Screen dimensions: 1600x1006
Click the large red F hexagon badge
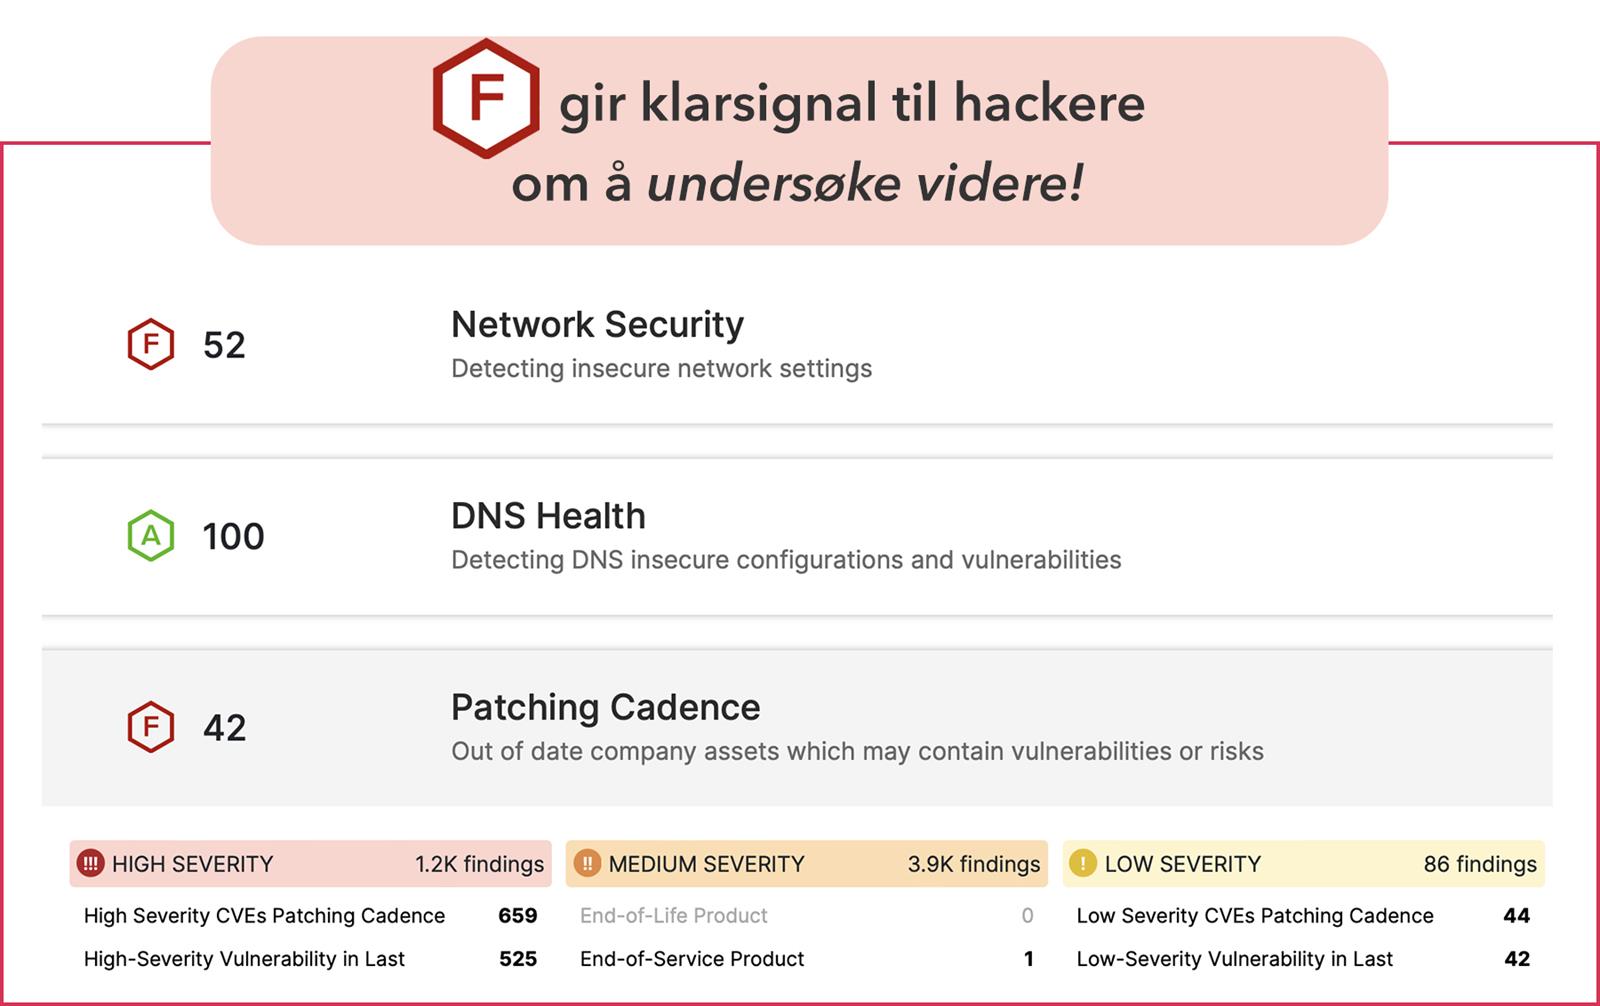click(486, 98)
